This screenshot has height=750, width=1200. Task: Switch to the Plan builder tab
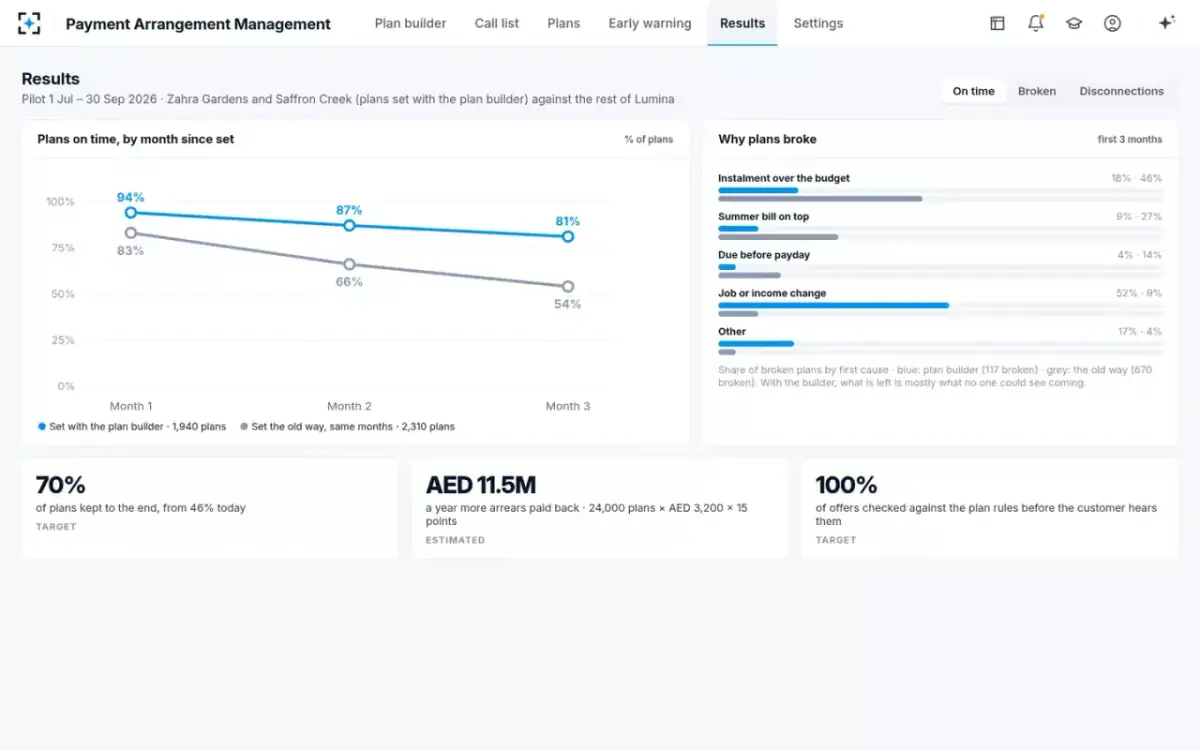(410, 23)
